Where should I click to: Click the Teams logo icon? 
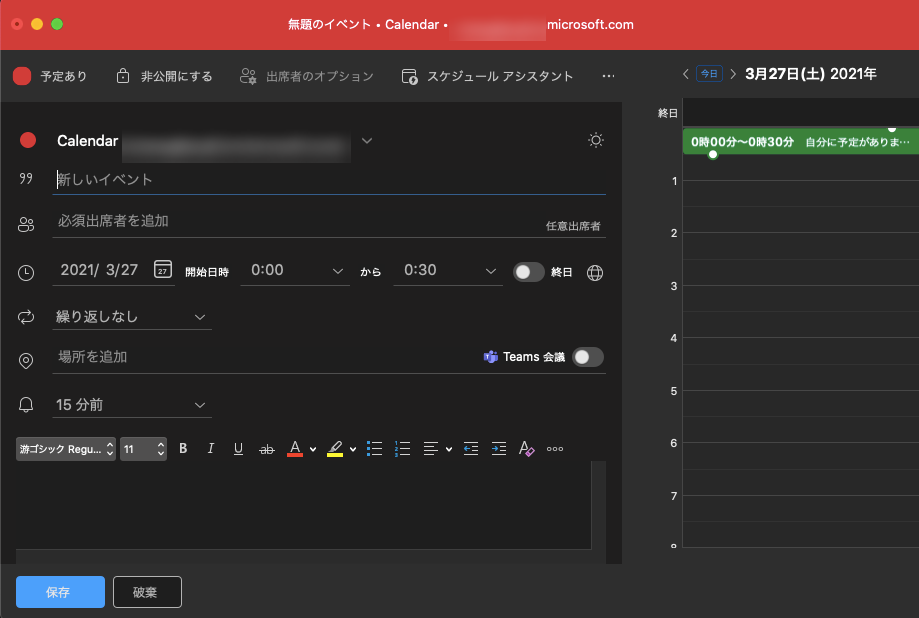(490, 357)
